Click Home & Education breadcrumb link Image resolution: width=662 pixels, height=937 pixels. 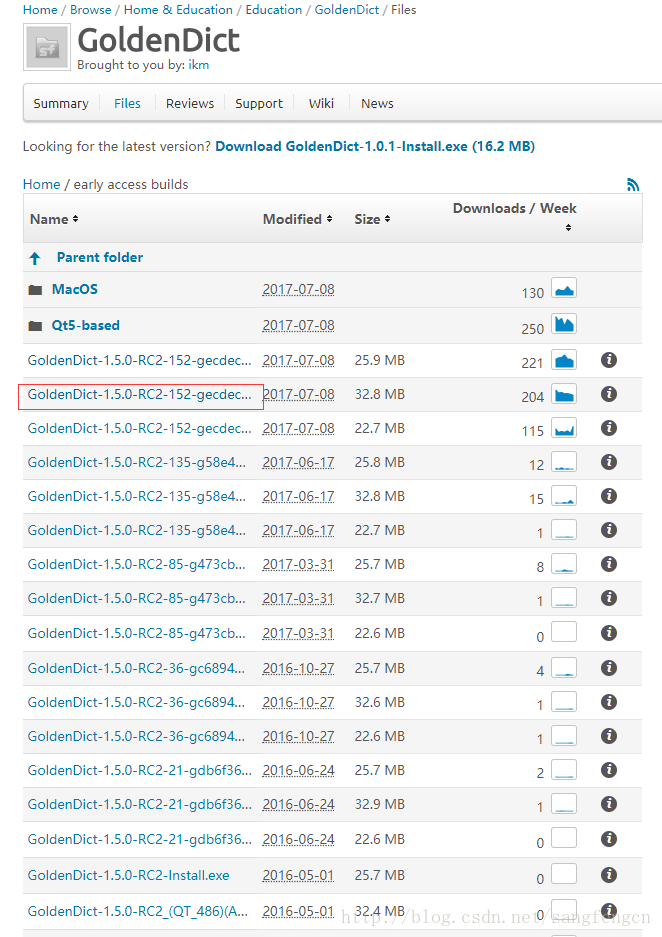pyautogui.click(x=178, y=10)
